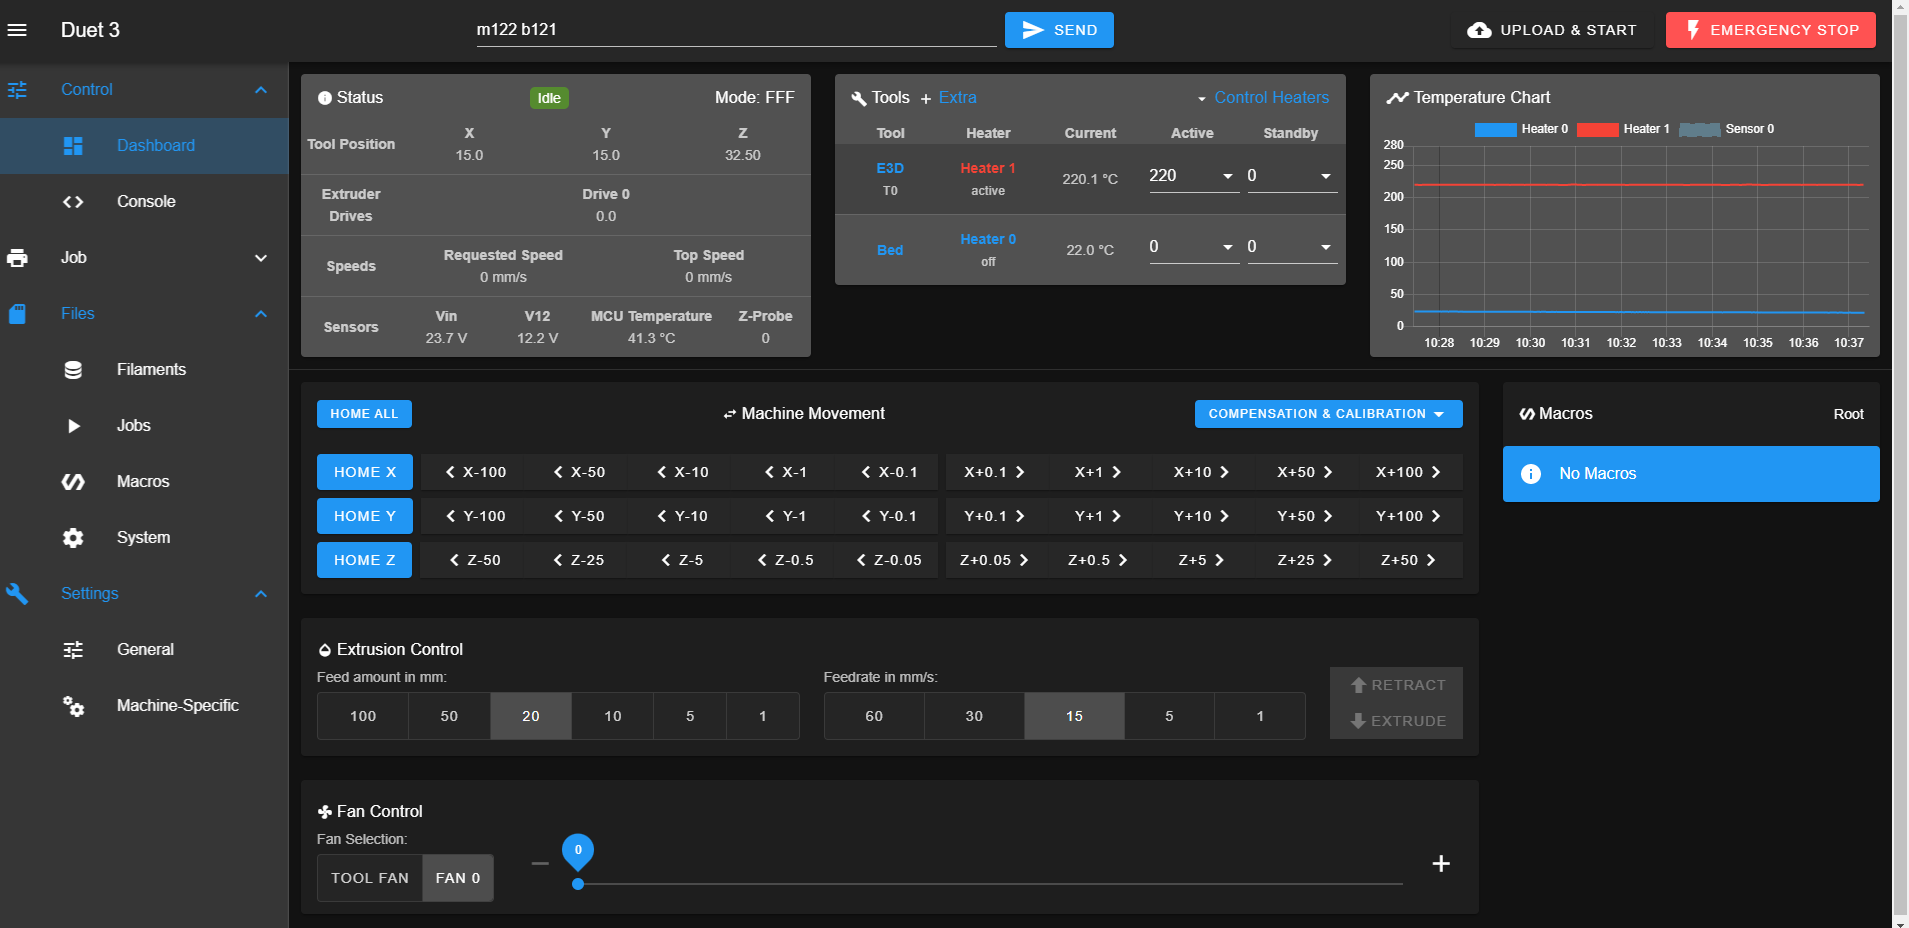Click the Extra tab in Tools panel
Image resolution: width=1909 pixels, height=928 pixels.
pyautogui.click(x=948, y=98)
